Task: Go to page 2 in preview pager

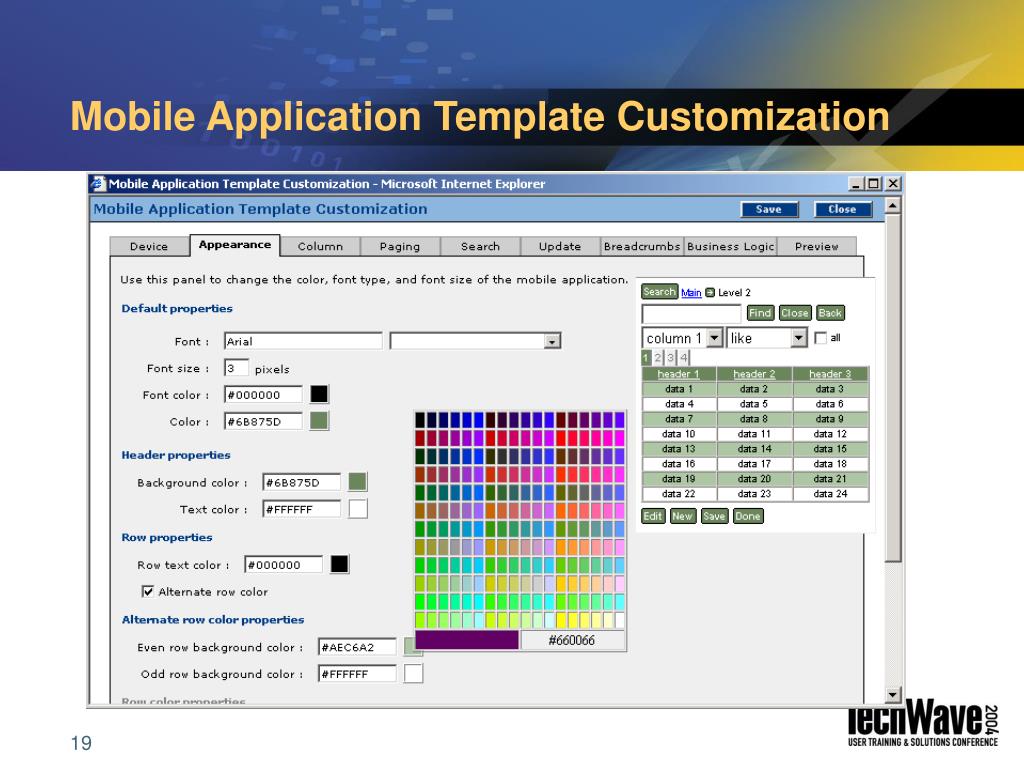Action: [x=658, y=357]
